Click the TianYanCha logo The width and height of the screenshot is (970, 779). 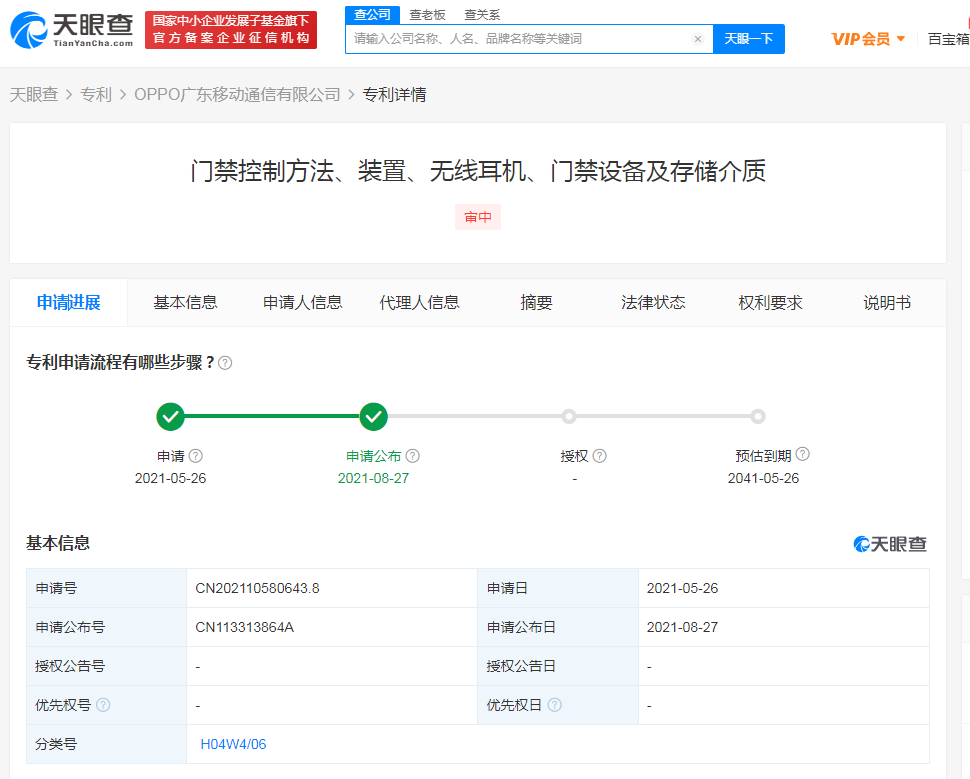pos(72,30)
